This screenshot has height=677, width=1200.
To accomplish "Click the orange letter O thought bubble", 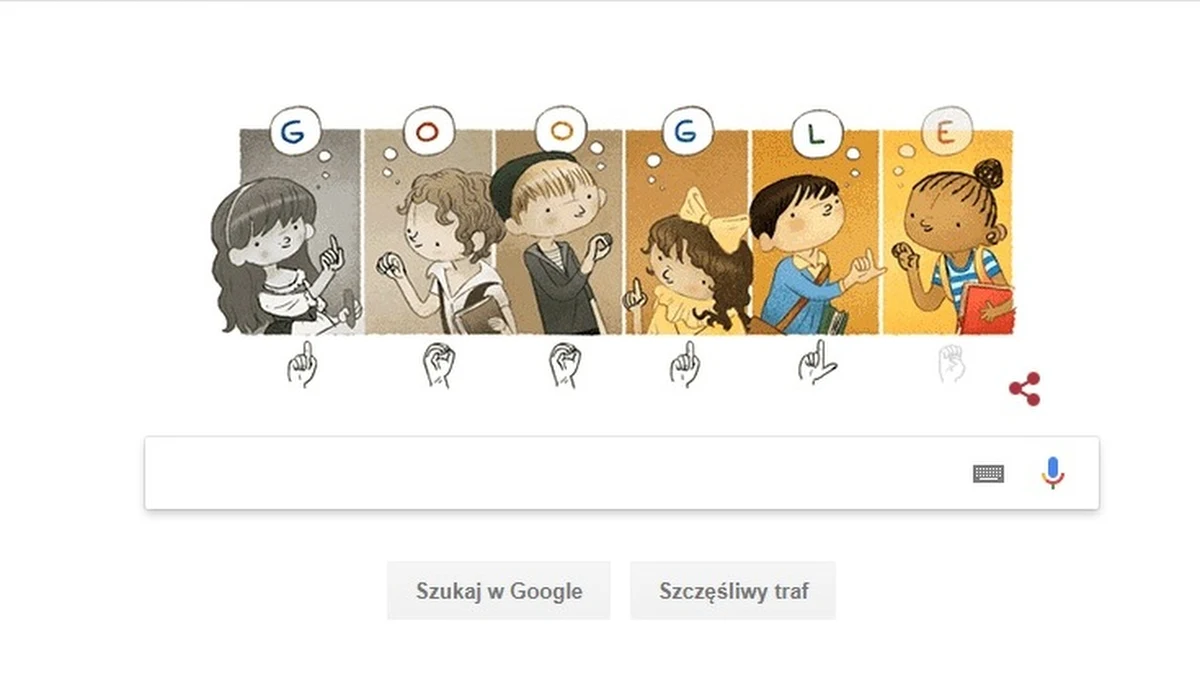I will (x=561, y=128).
